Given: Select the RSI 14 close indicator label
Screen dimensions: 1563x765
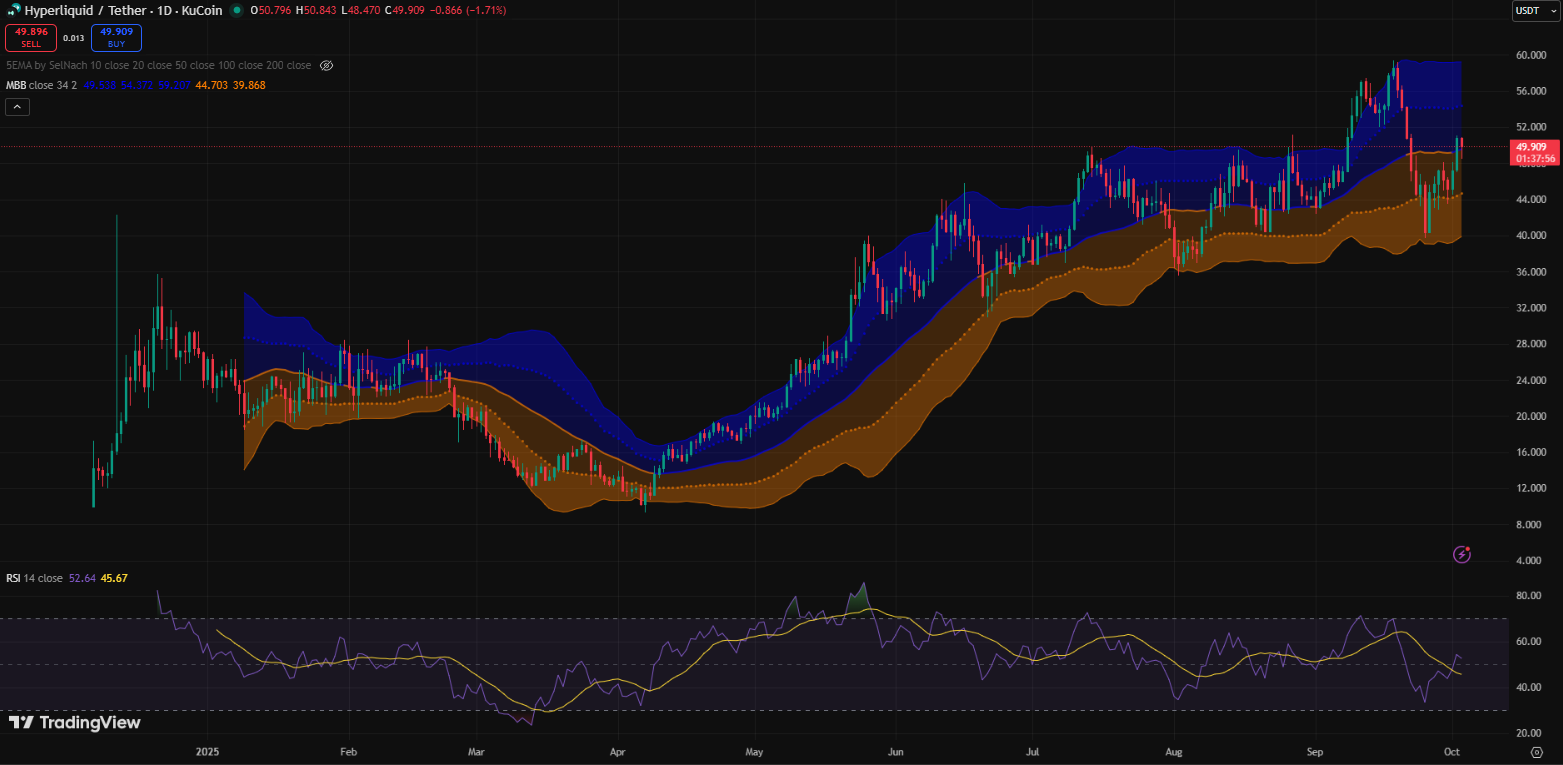Looking at the screenshot, I should (x=35, y=578).
